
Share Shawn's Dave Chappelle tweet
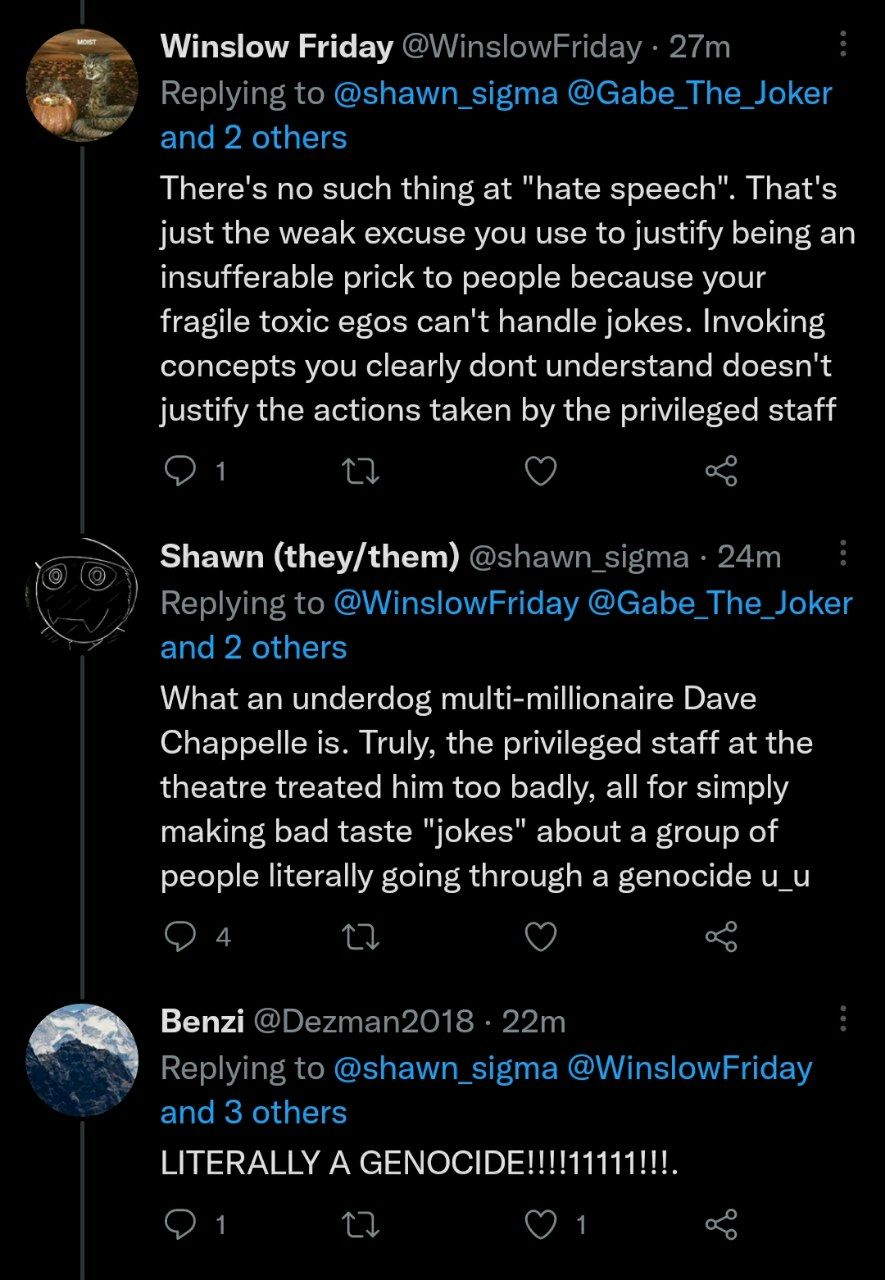click(721, 936)
